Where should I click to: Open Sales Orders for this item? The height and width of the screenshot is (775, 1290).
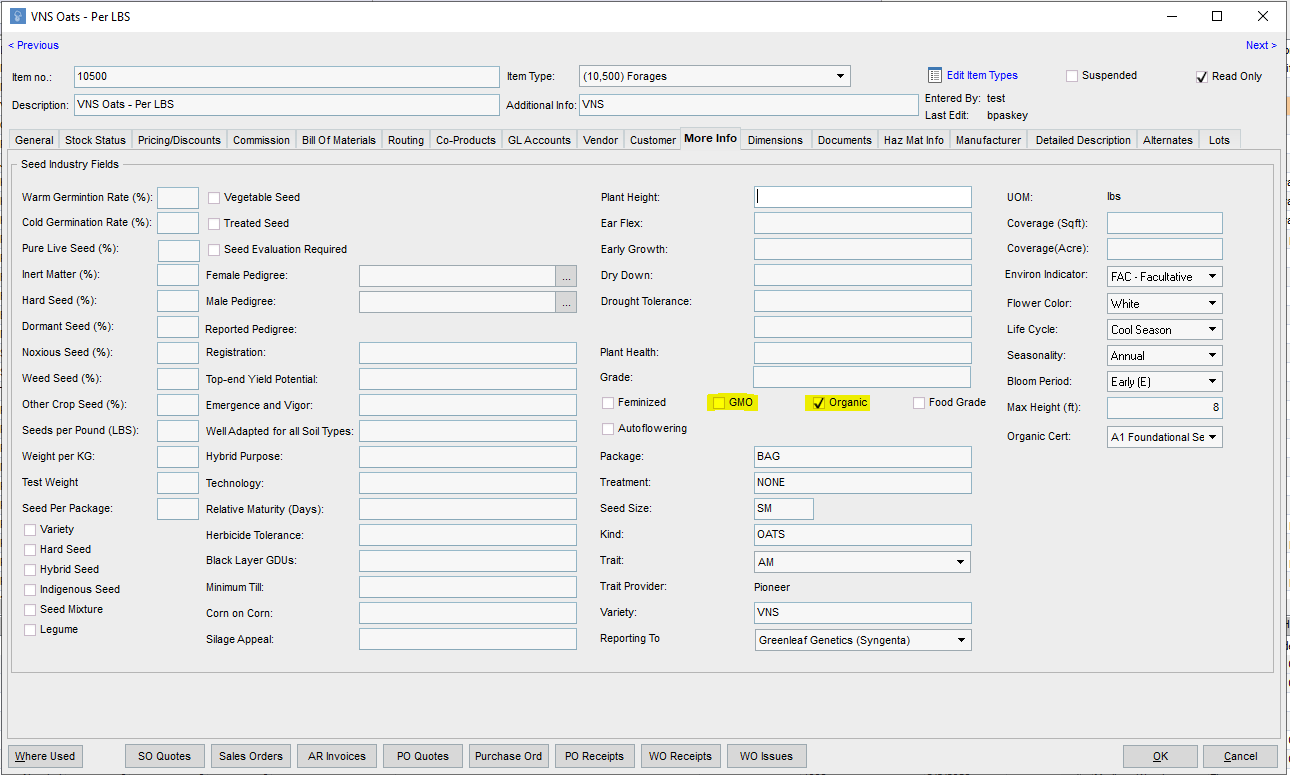coord(251,756)
